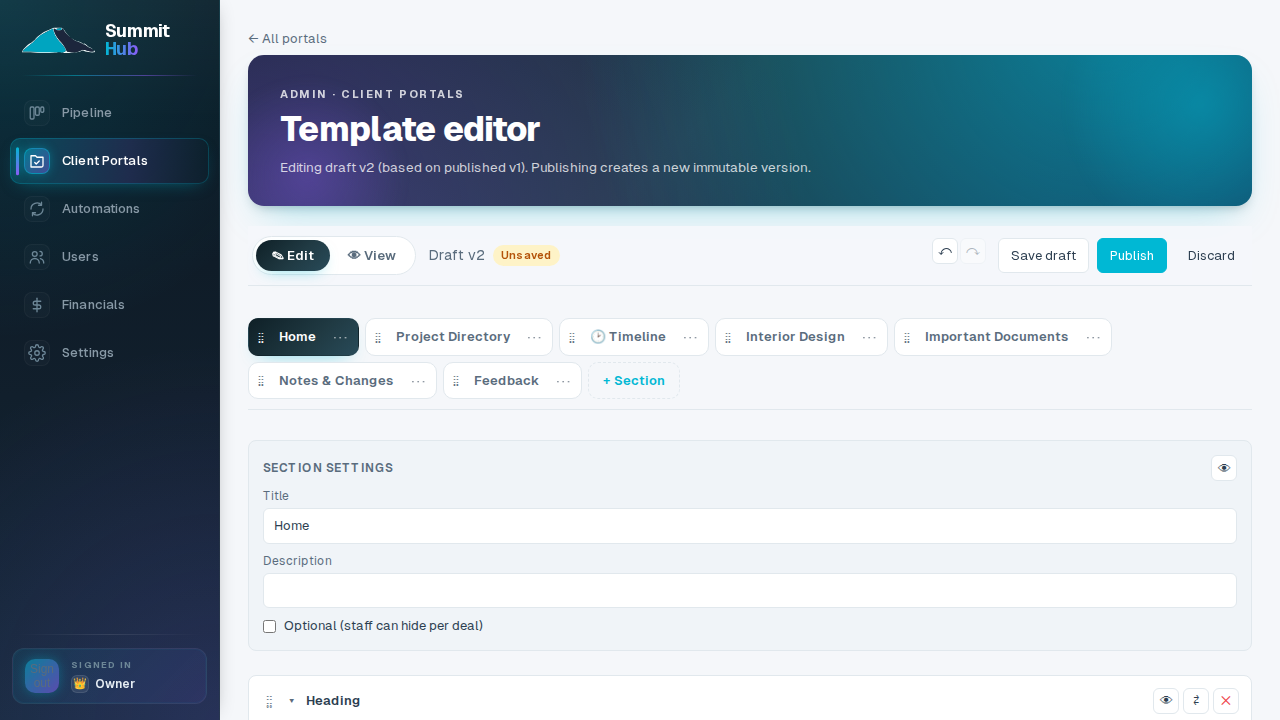The width and height of the screenshot is (1280, 720).
Task: Collapse the Heading block
Action: pos(292,701)
